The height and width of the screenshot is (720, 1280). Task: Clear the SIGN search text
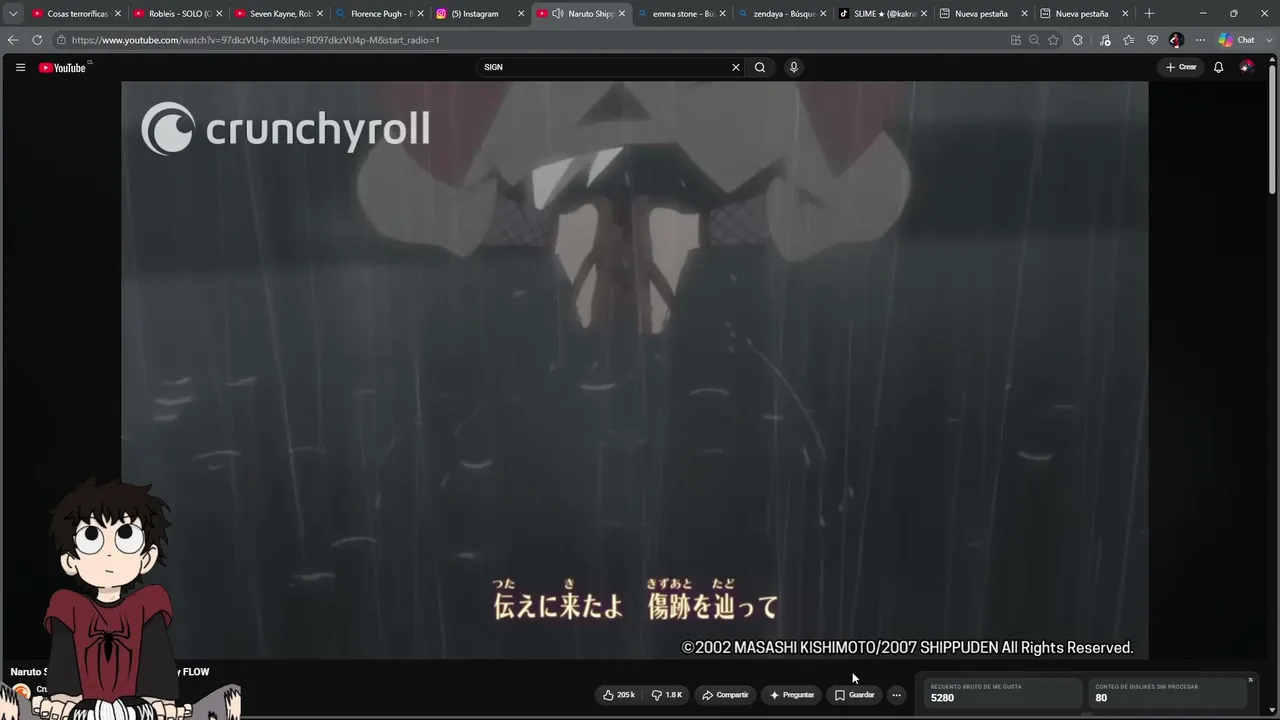736,67
